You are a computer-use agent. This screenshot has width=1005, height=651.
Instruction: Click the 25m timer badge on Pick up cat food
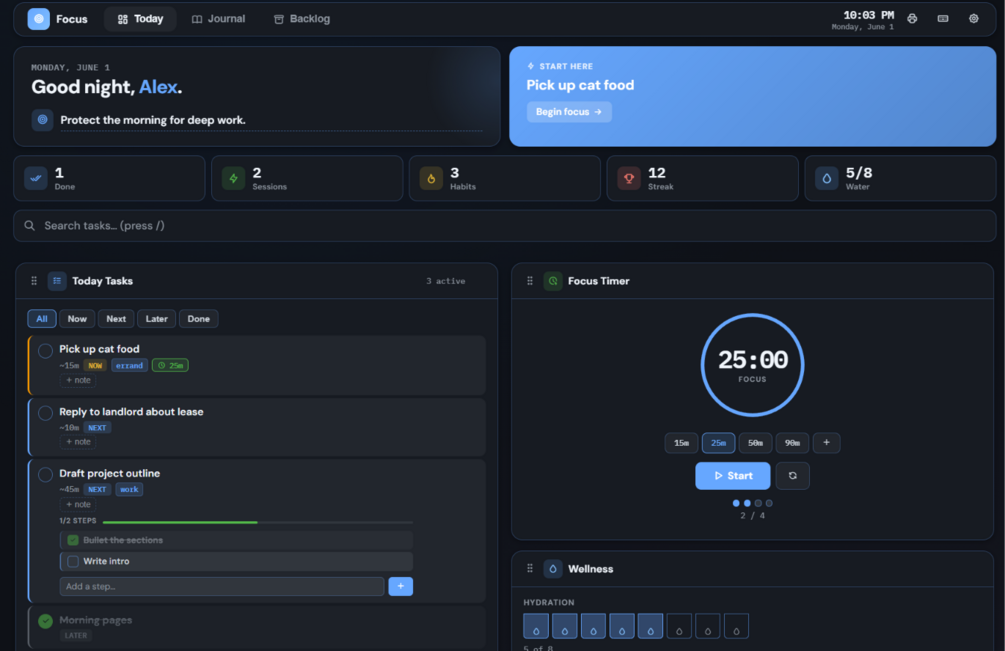(170, 365)
